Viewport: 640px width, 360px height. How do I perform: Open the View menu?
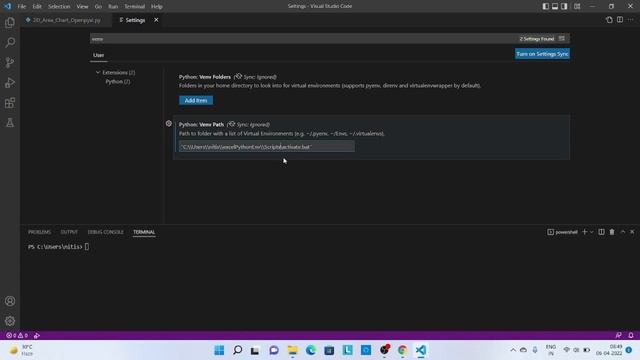coord(82,7)
